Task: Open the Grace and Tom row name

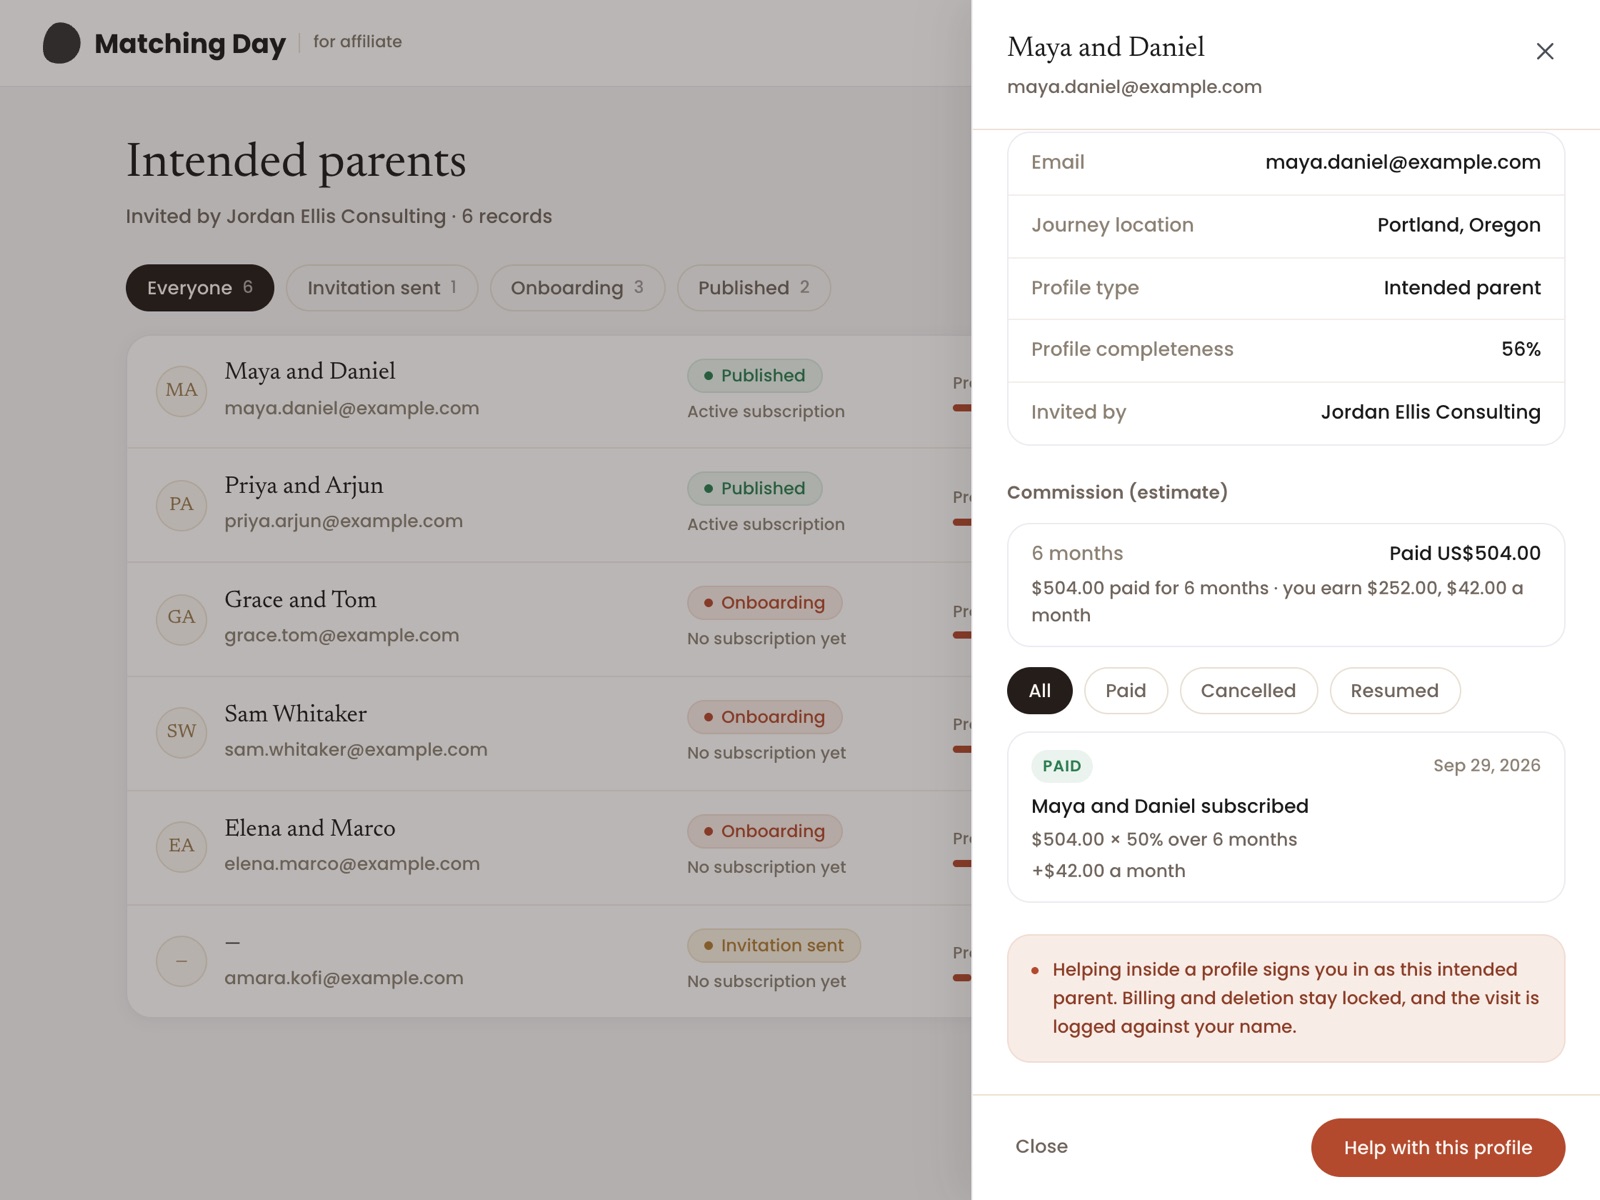Action: coord(300,599)
